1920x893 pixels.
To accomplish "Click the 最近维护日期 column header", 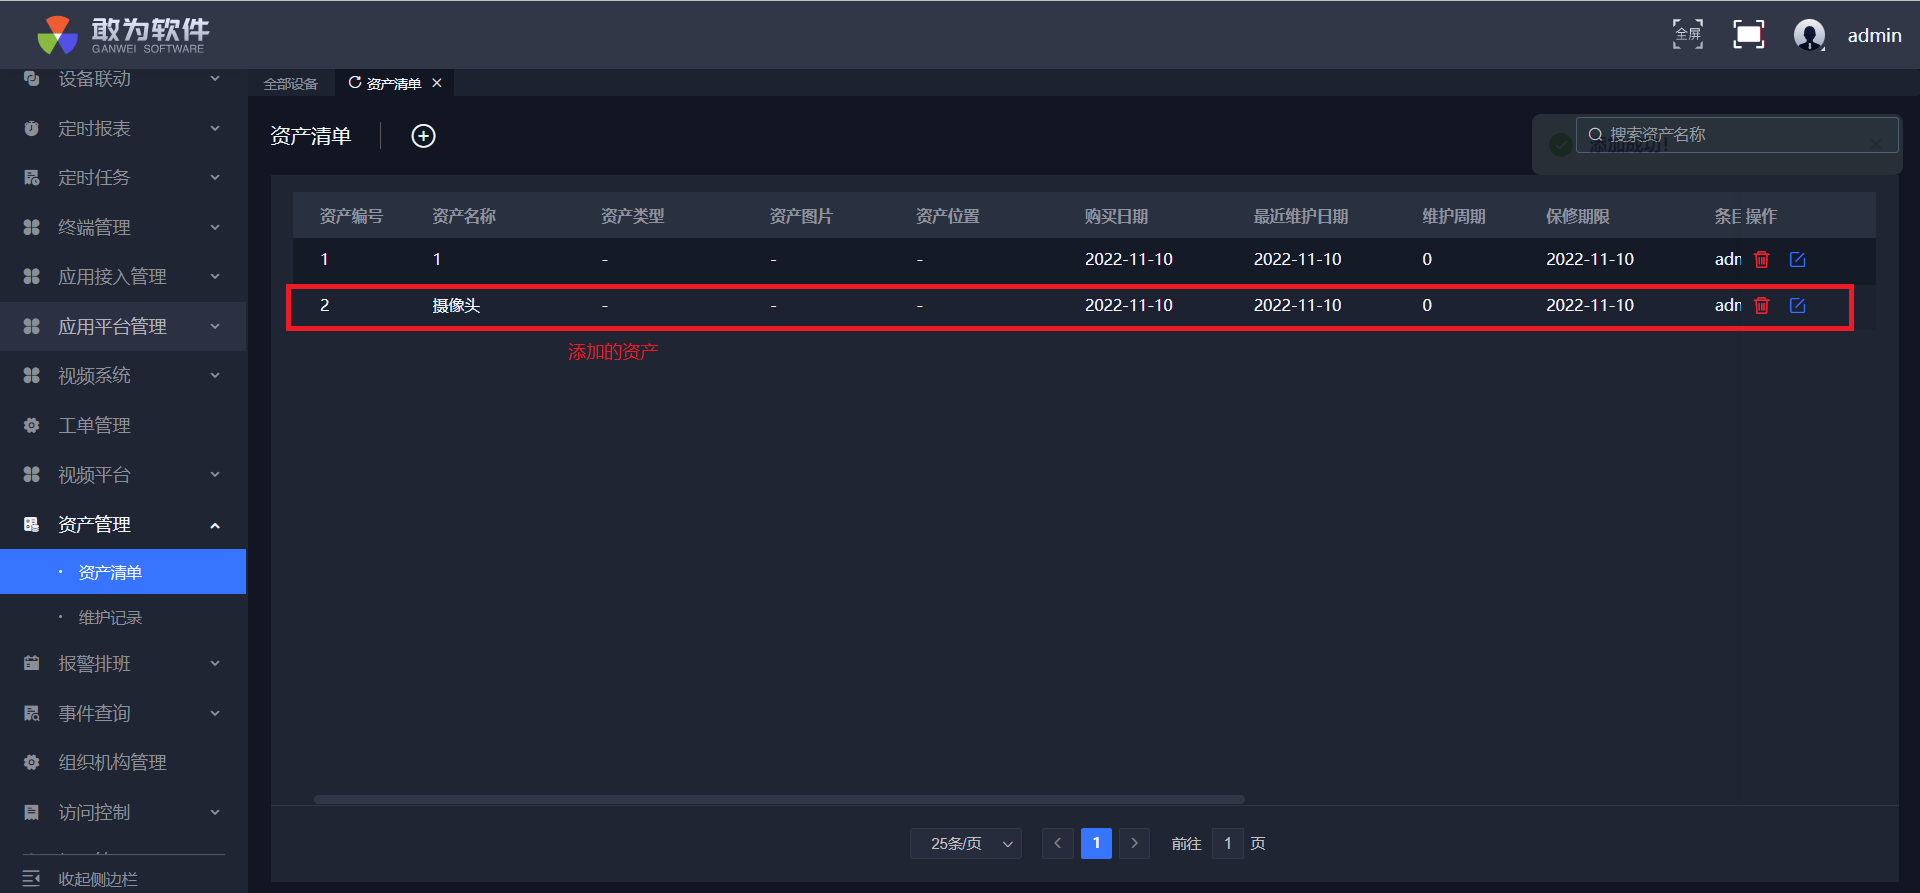I will click(x=1301, y=216).
